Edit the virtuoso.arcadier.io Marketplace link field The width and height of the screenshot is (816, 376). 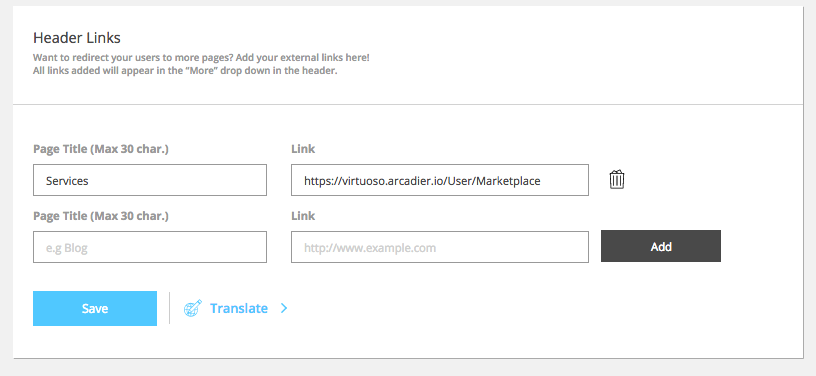pos(440,180)
